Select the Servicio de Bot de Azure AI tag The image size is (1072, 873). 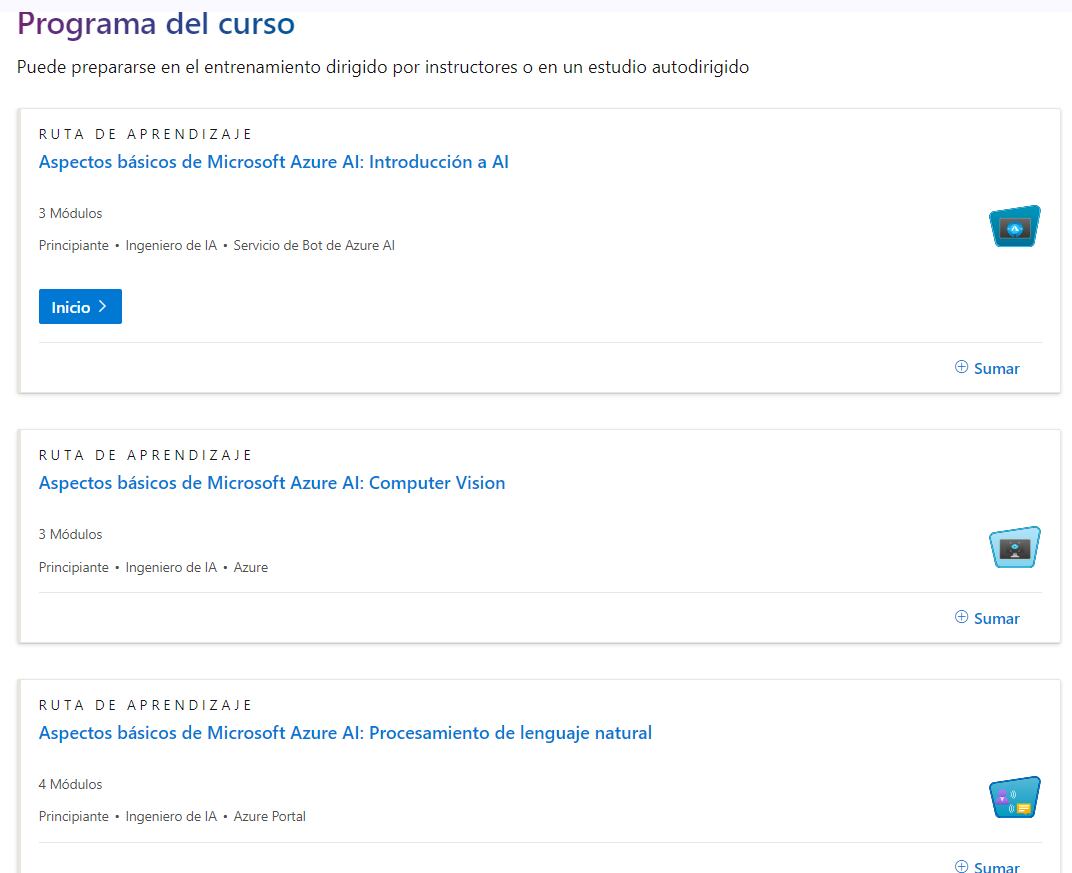point(314,245)
